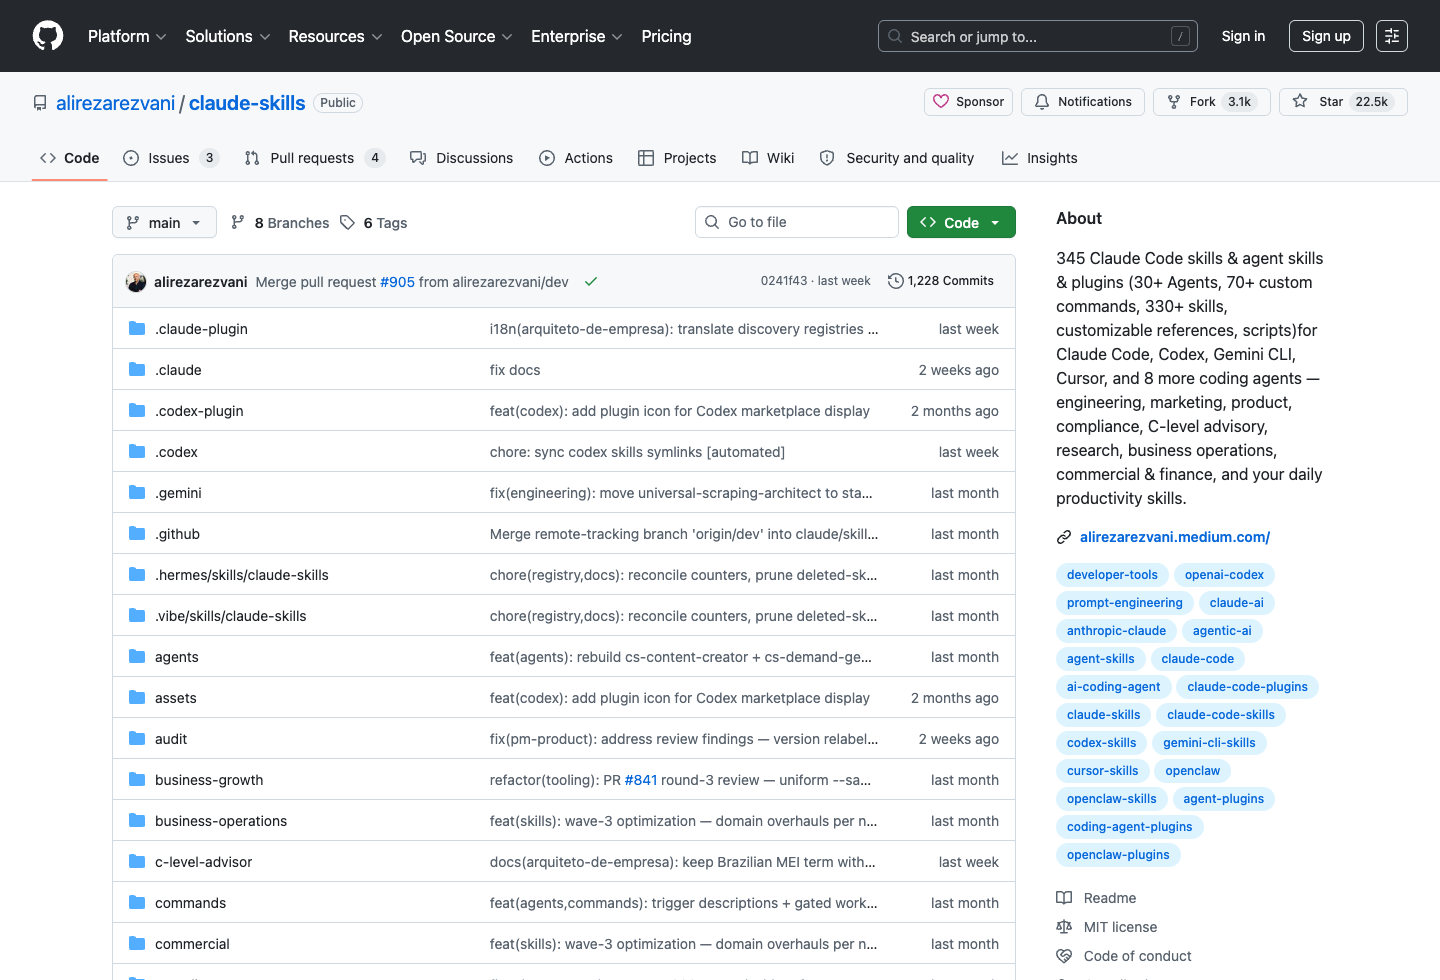Open the Code of conduct icon
This screenshot has height=980, width=1440.
click(x=1064, y=956)
